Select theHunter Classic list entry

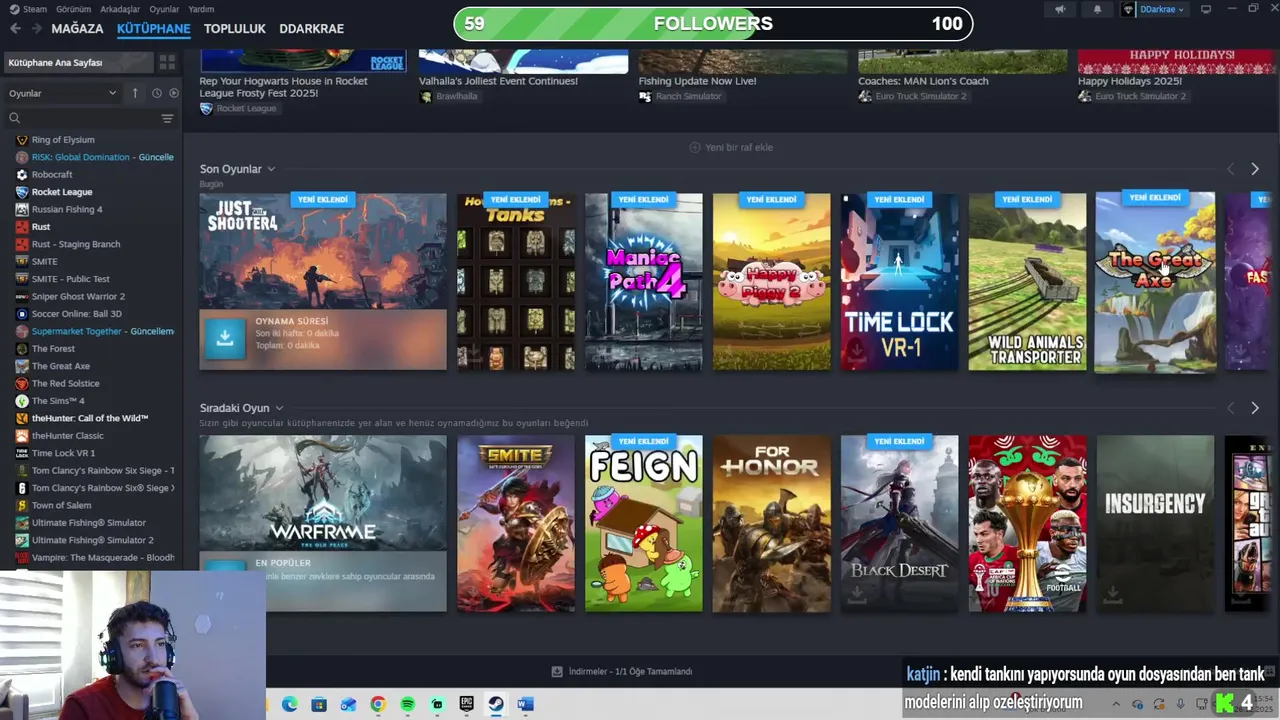click(67, 436)
